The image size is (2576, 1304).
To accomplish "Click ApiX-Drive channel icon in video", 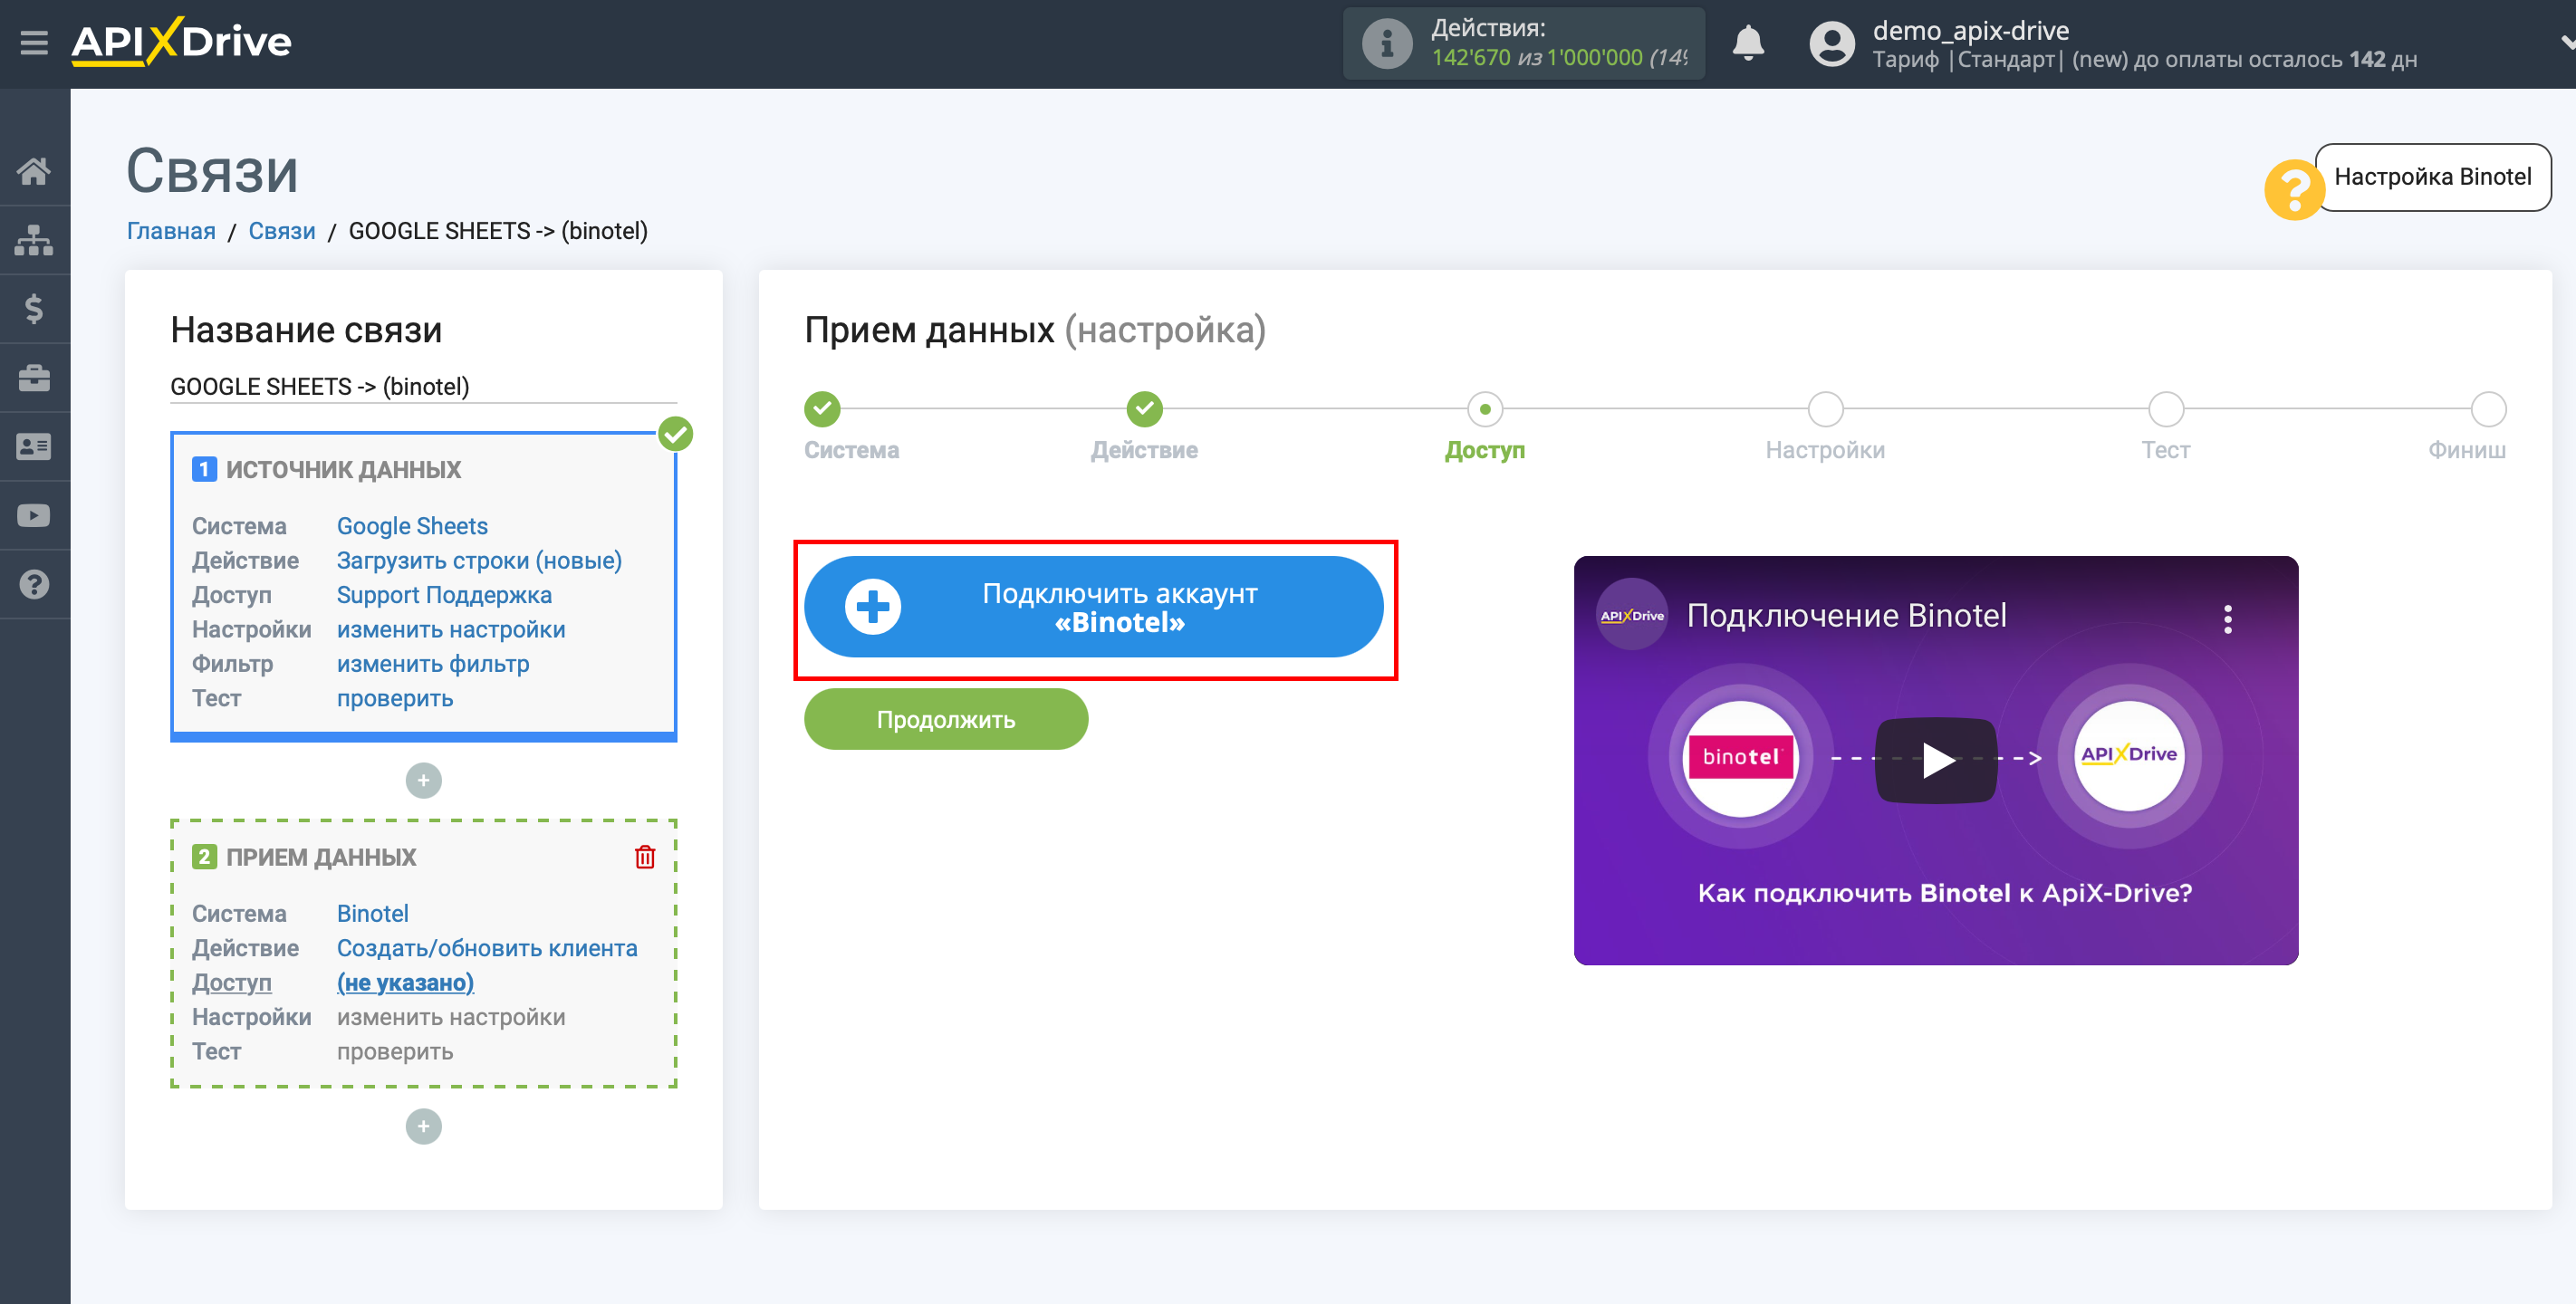I will click(x=1632, y=615).
